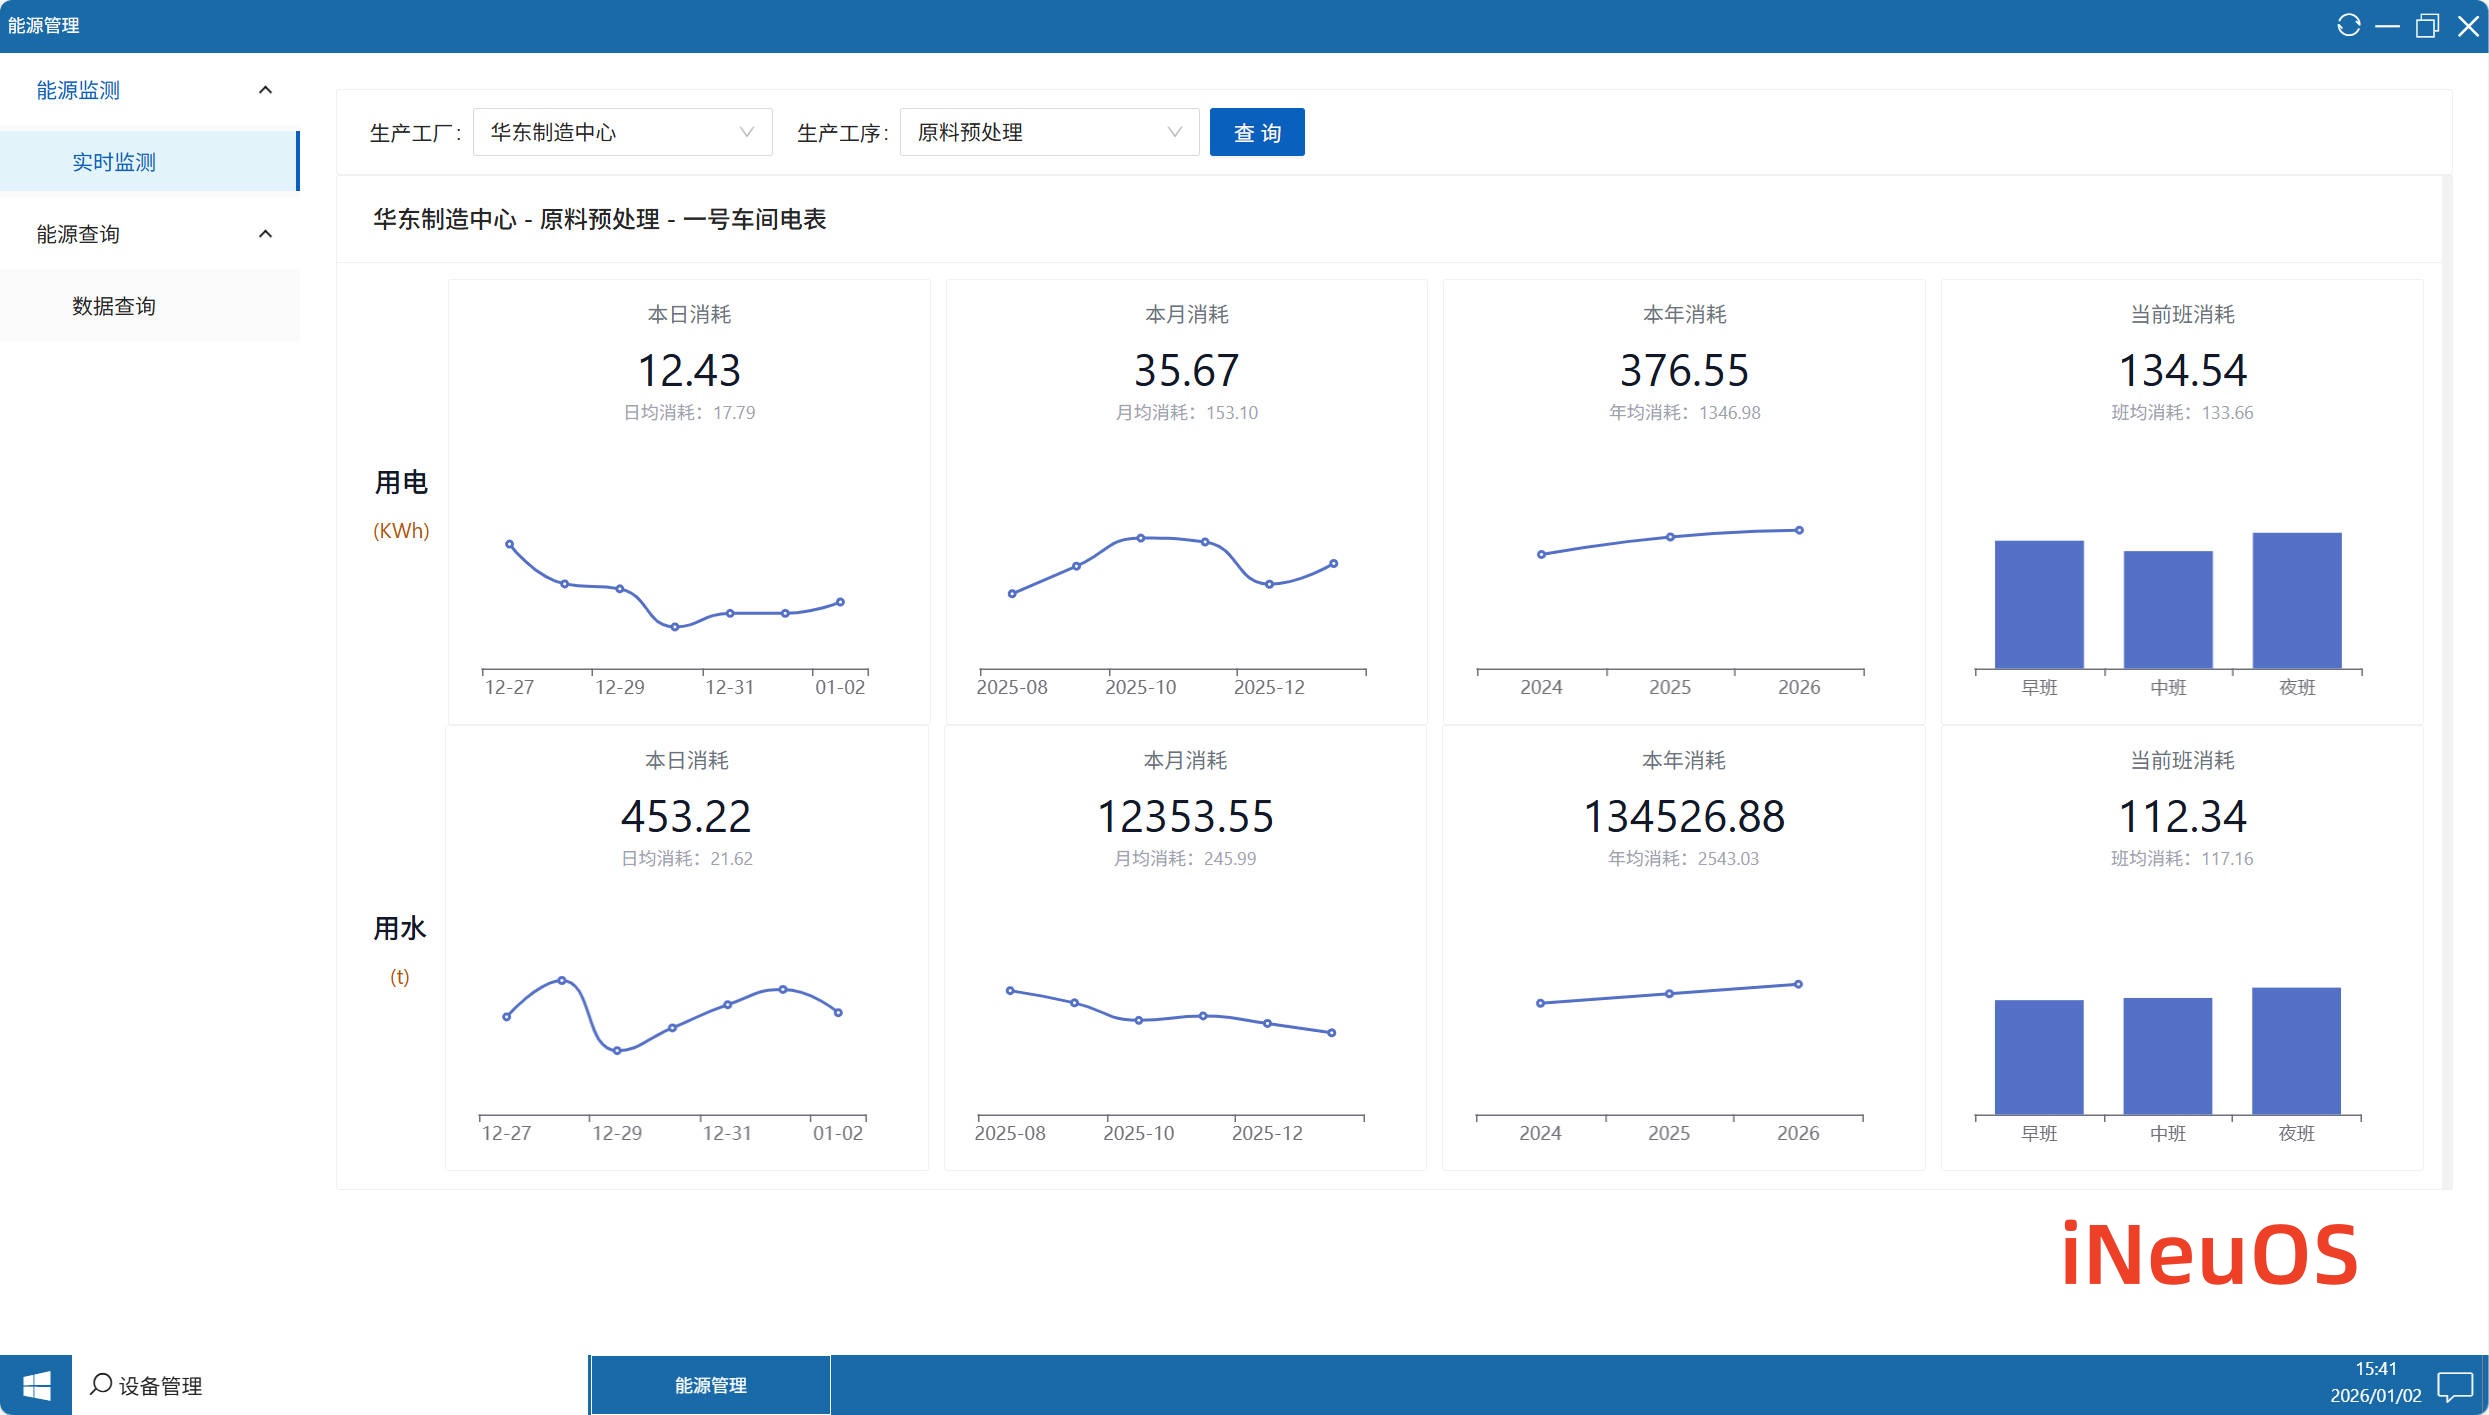Screen dimensions: 2489x1415
Task: Click the 2026 point on electricity yearly chart
Action: coord(1799,530)
